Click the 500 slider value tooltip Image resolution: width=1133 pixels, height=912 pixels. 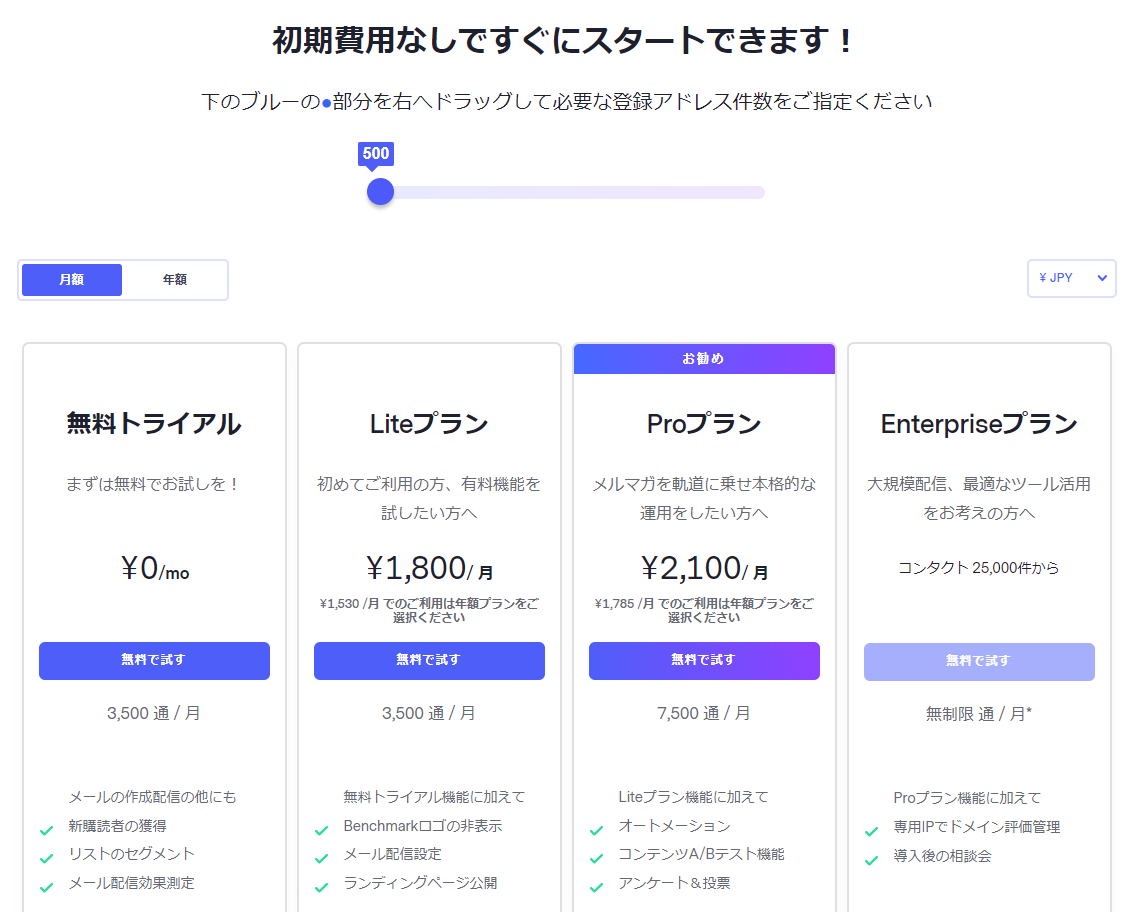376,153
